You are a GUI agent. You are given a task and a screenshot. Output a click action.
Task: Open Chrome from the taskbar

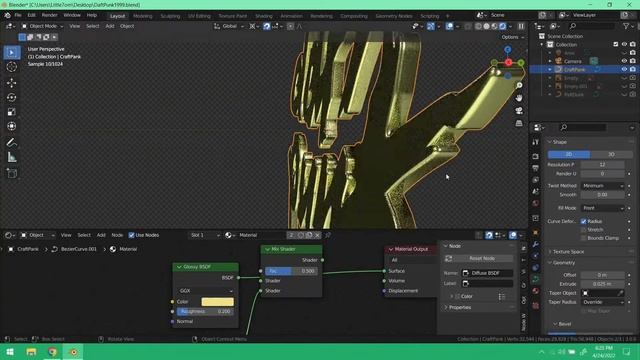52,351
